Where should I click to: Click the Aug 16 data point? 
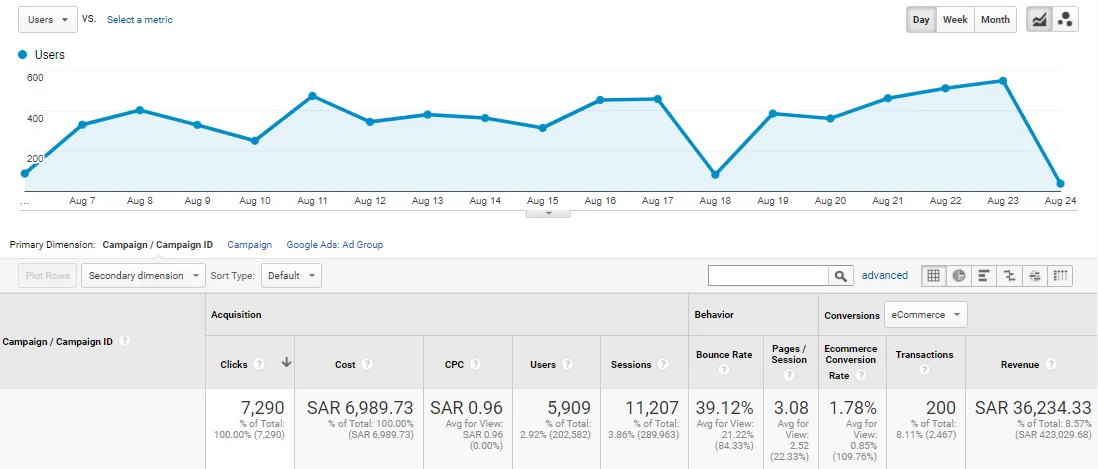click(x=600, y=100)
